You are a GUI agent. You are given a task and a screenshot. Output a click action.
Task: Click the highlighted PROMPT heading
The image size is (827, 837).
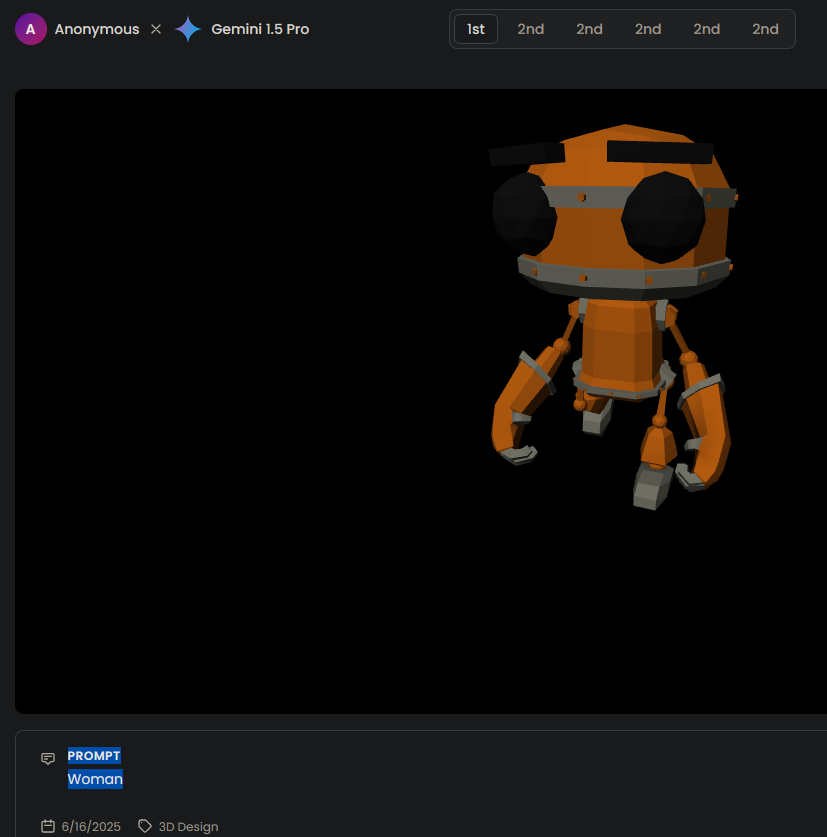click(94, 755)
